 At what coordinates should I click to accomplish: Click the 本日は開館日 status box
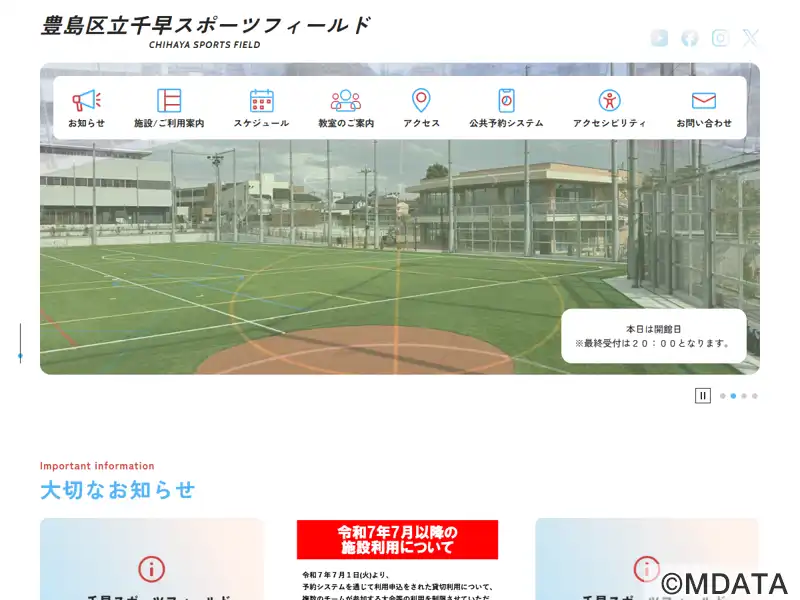654,336
